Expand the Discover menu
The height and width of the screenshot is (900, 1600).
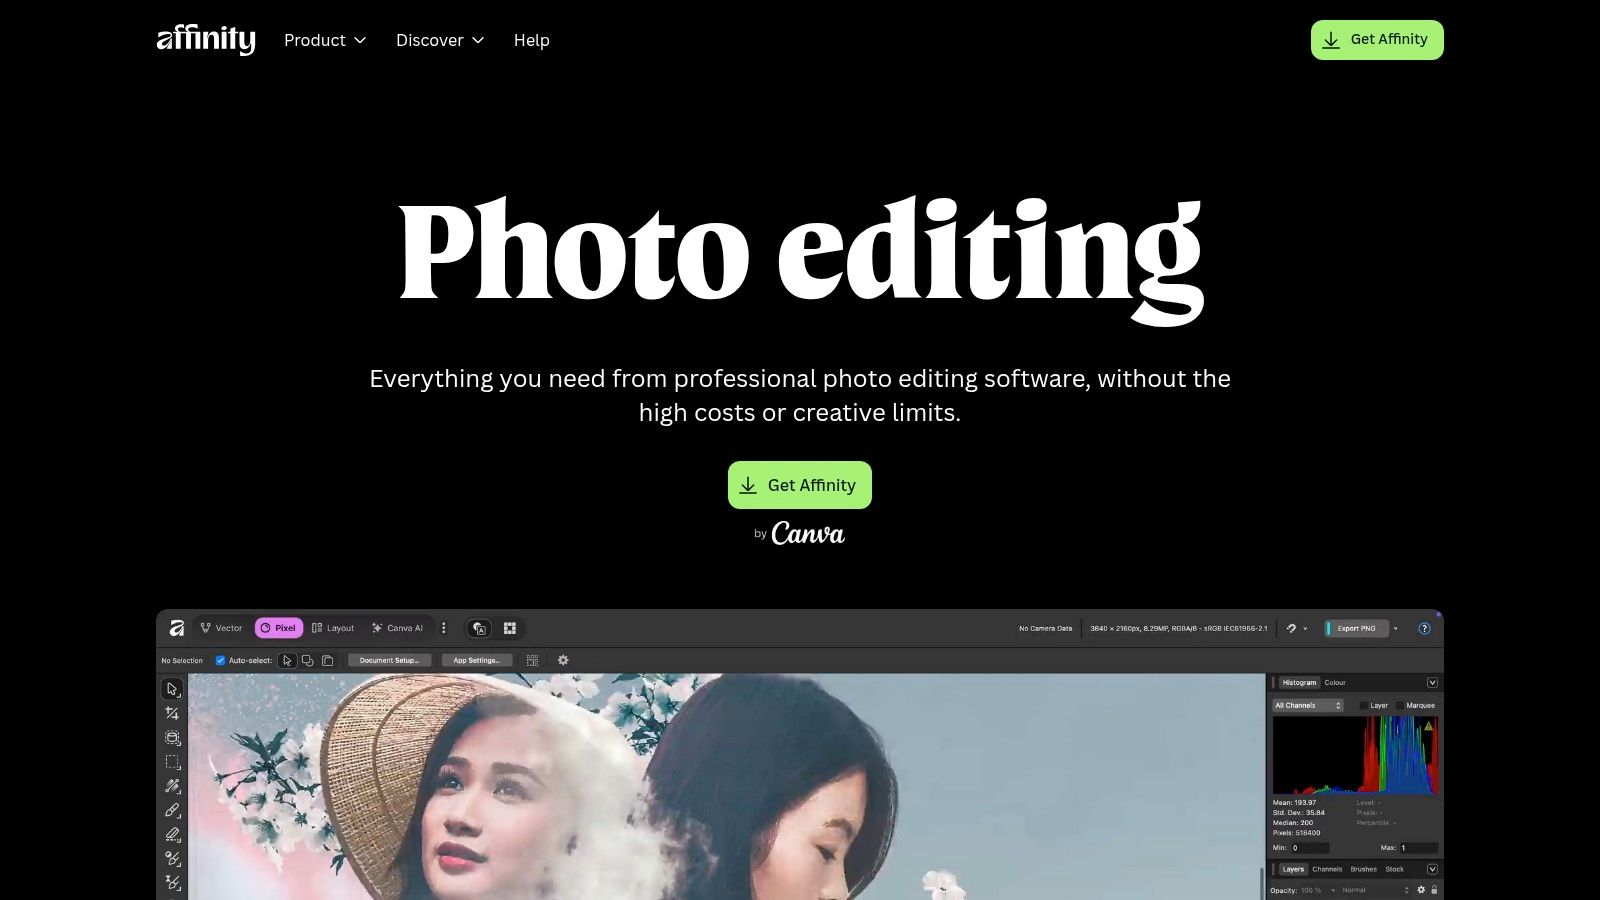click(x=440, y=40)
